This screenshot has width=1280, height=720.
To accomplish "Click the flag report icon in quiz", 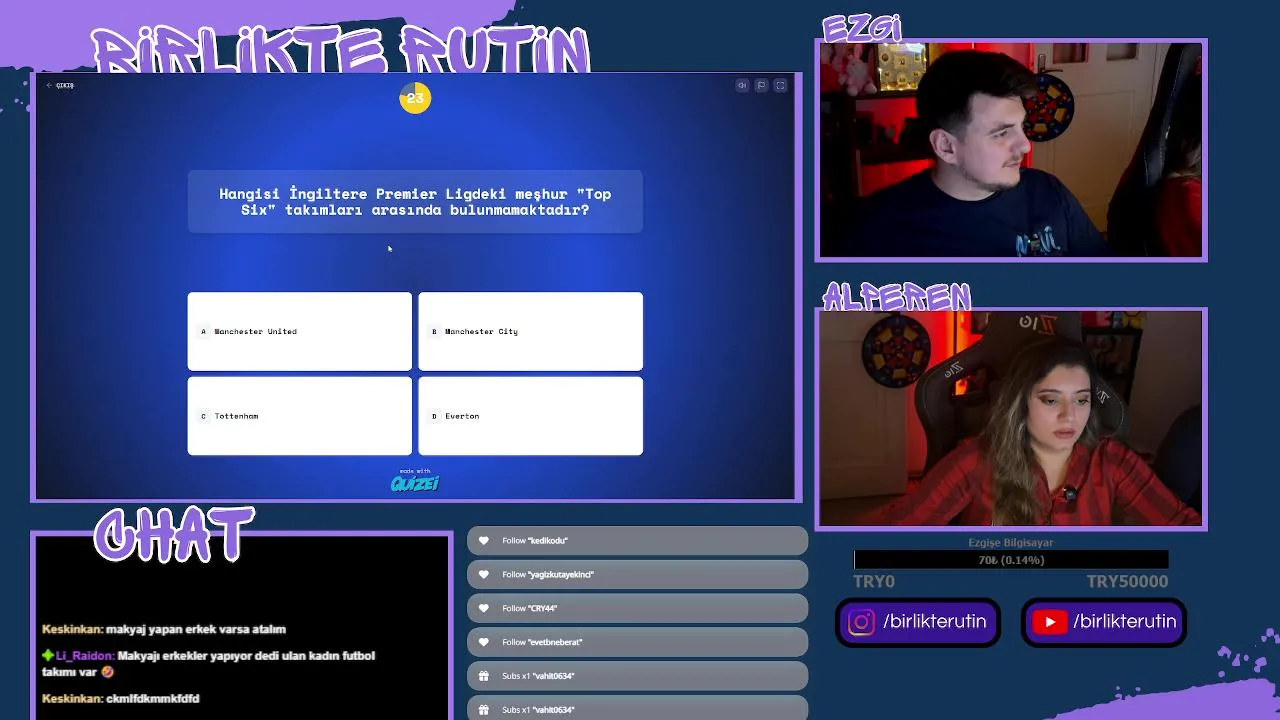I will (761, 85).
